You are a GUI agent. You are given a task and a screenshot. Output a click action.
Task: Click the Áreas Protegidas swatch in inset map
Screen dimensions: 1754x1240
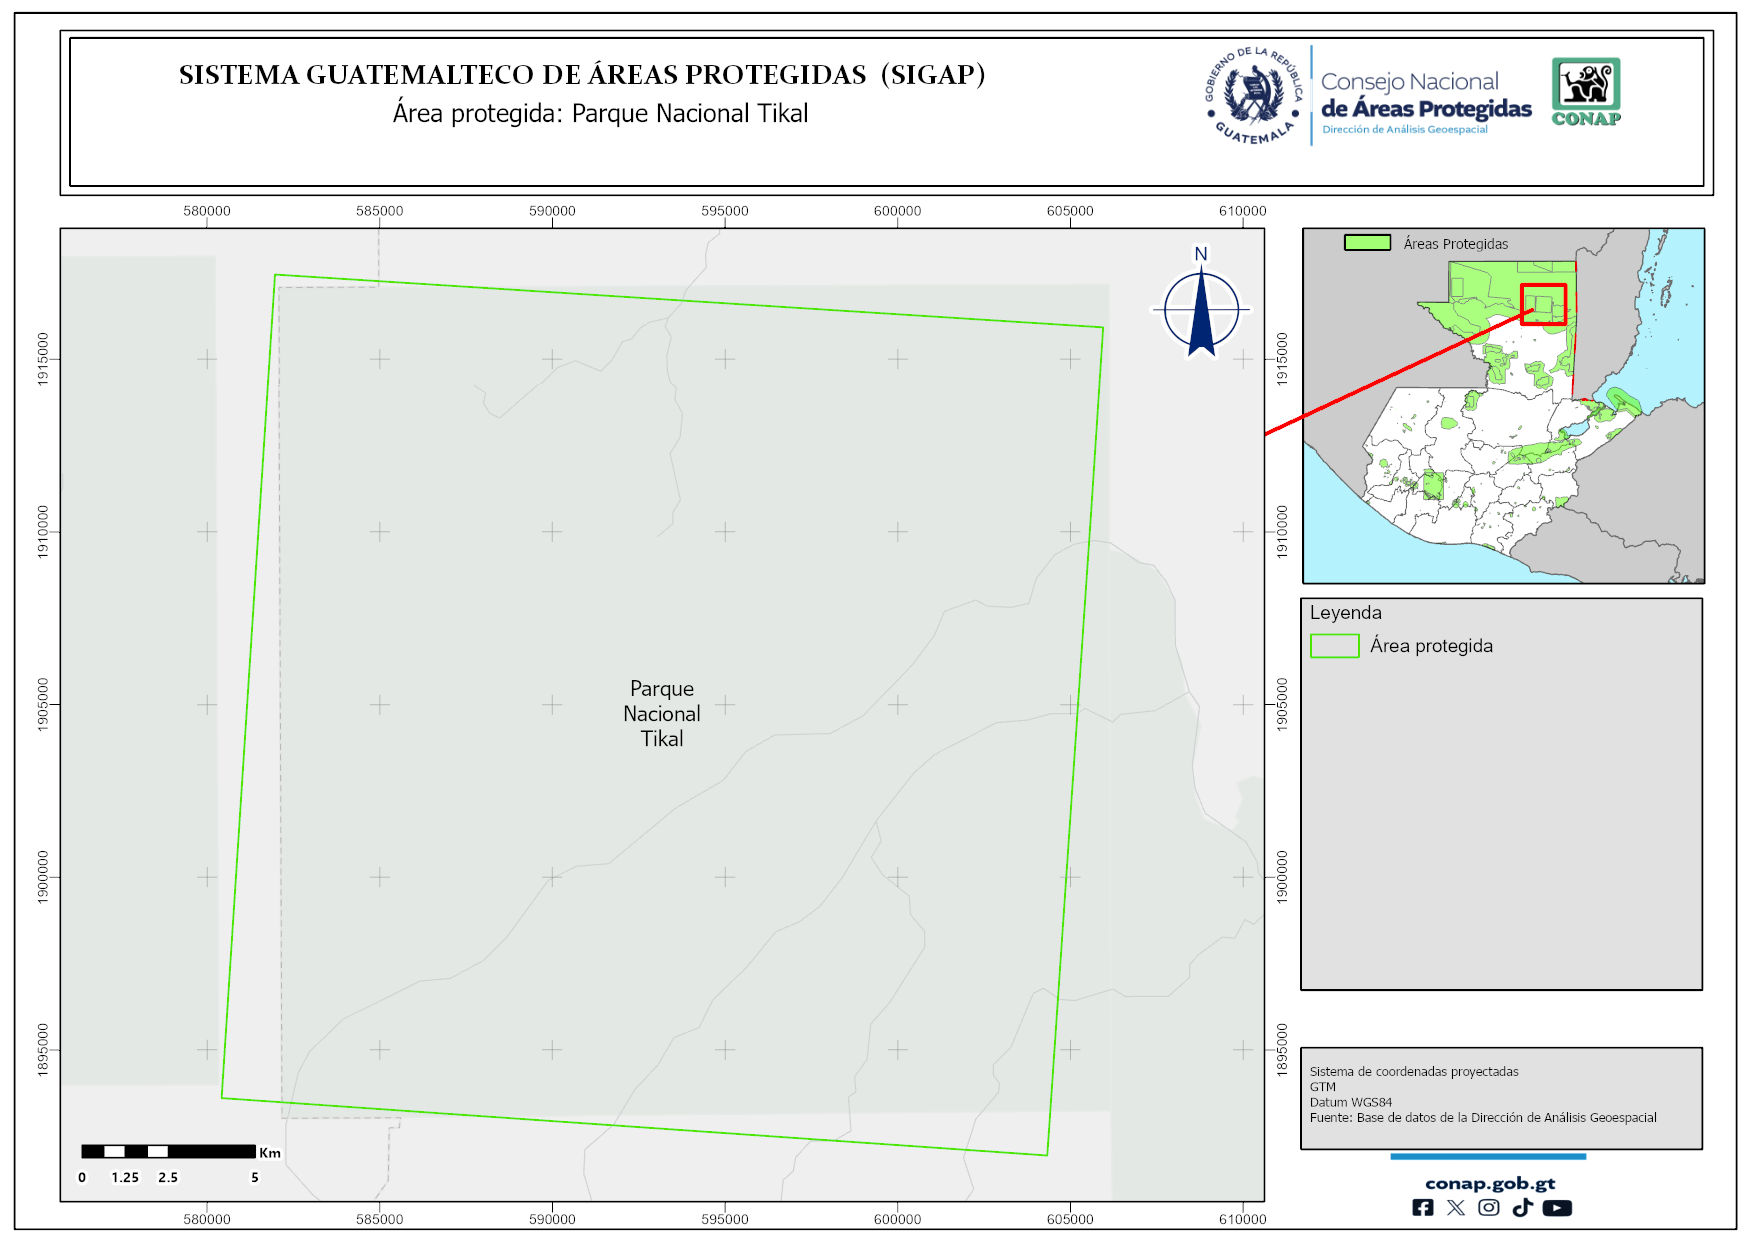[1367, 243]
